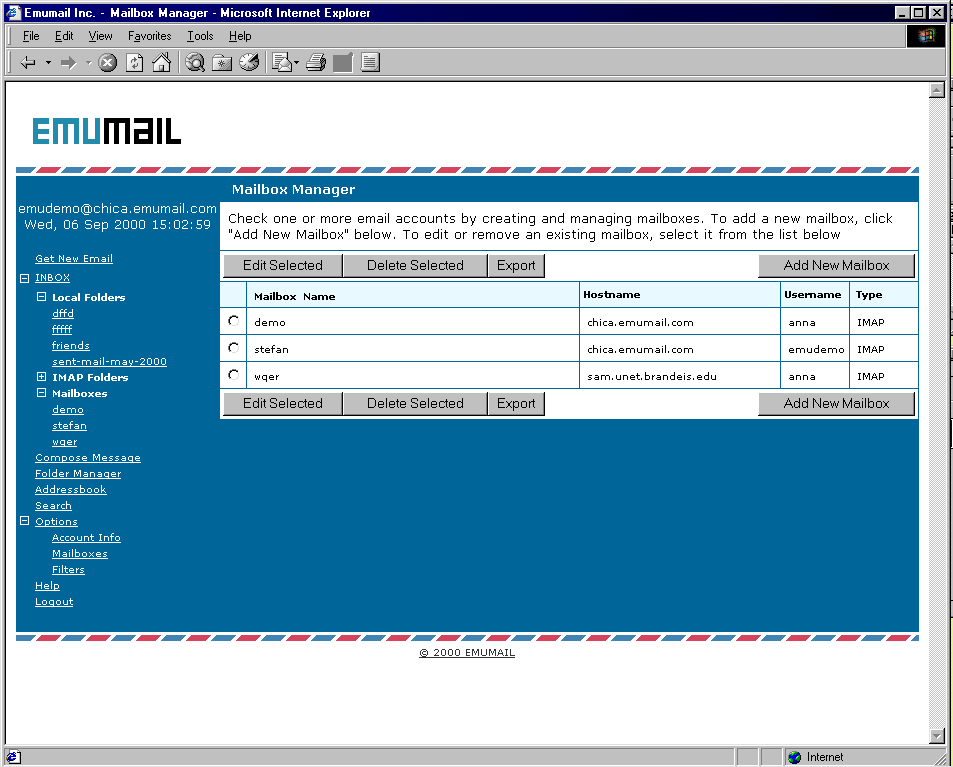
Task: Select the demo mailbox radio button
Action: click(234, 321)
